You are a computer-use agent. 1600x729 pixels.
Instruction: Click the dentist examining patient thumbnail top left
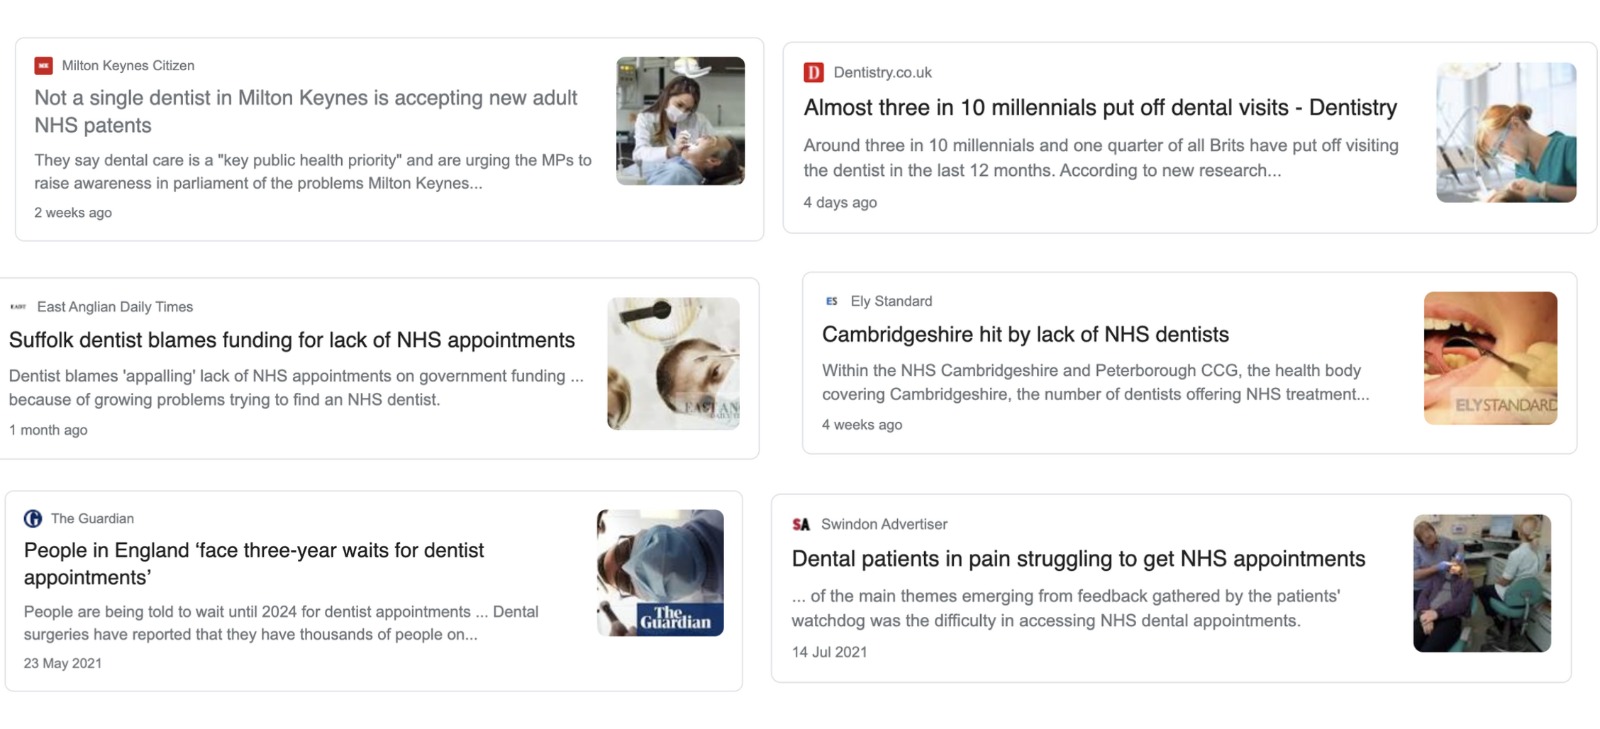(680, 122)
